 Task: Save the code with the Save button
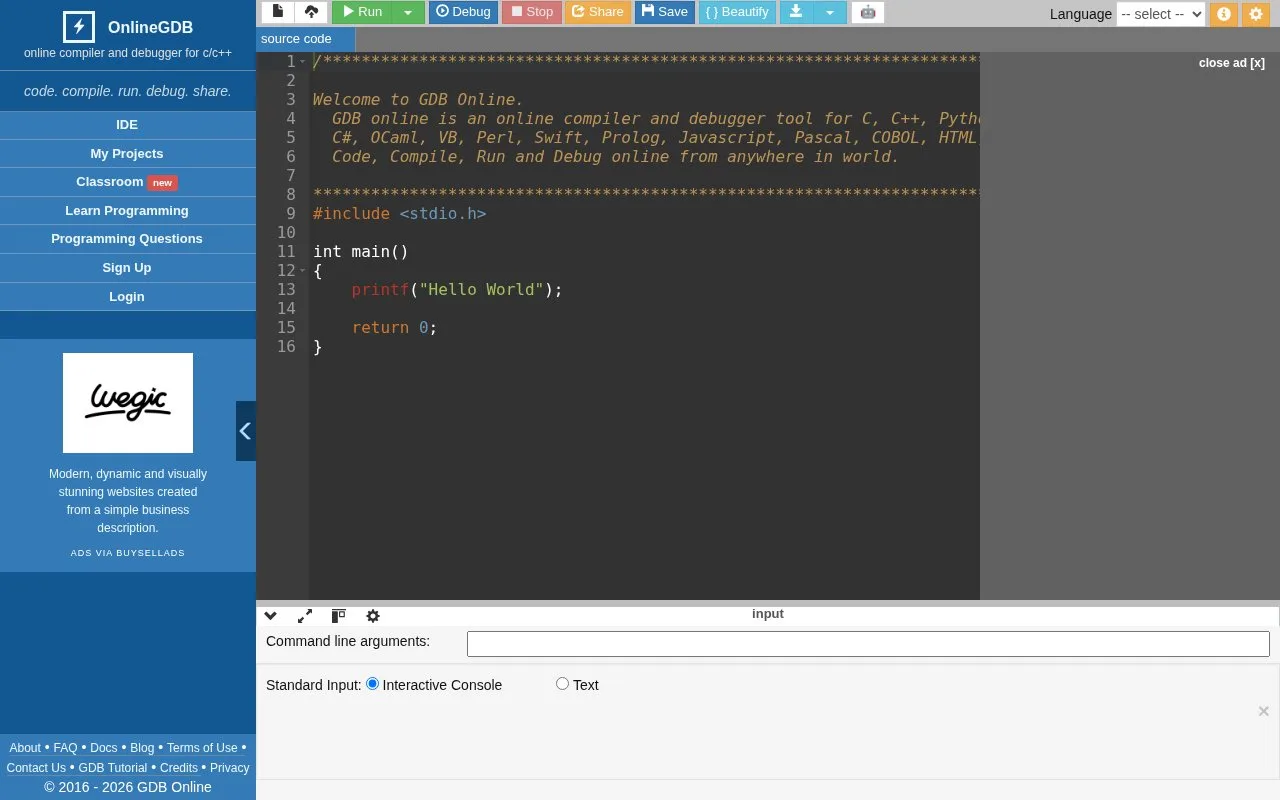tap(664, 12)
